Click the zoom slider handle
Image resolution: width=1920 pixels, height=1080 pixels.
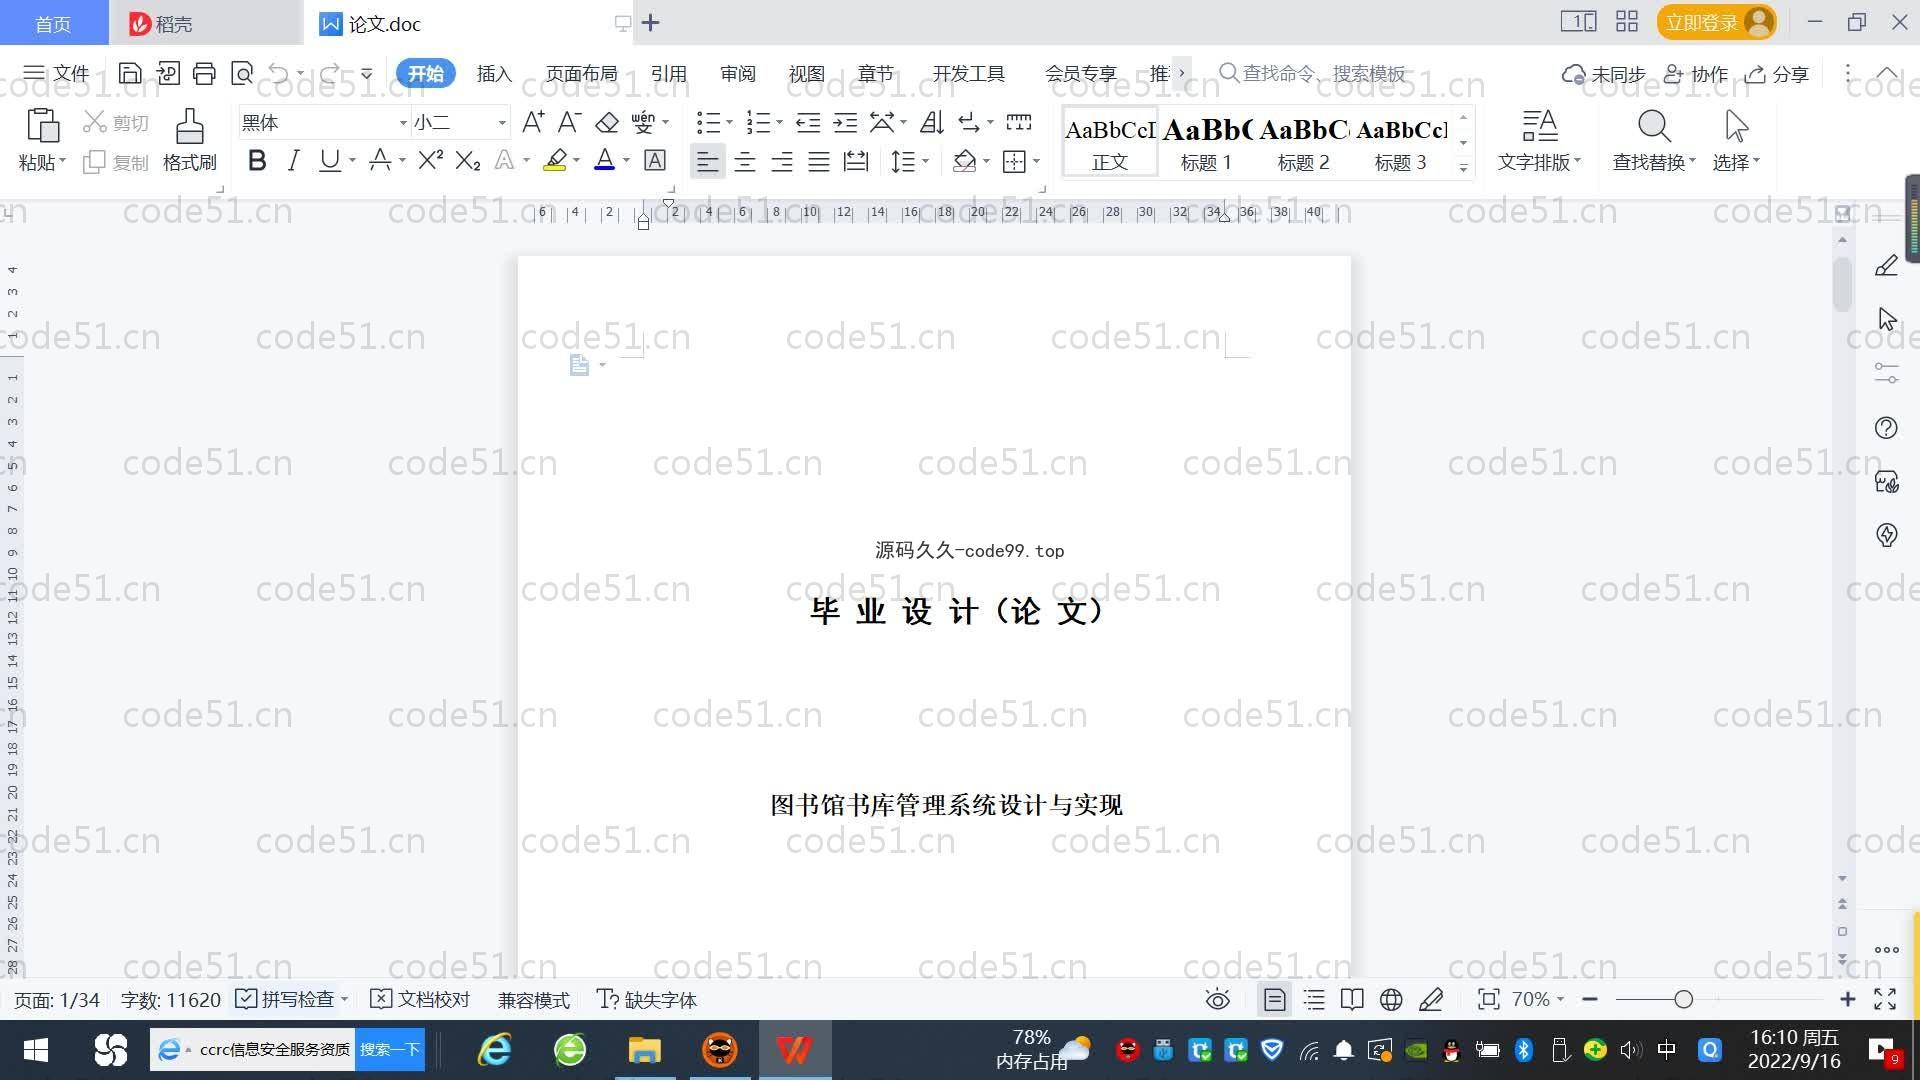tap(1683, 999)
